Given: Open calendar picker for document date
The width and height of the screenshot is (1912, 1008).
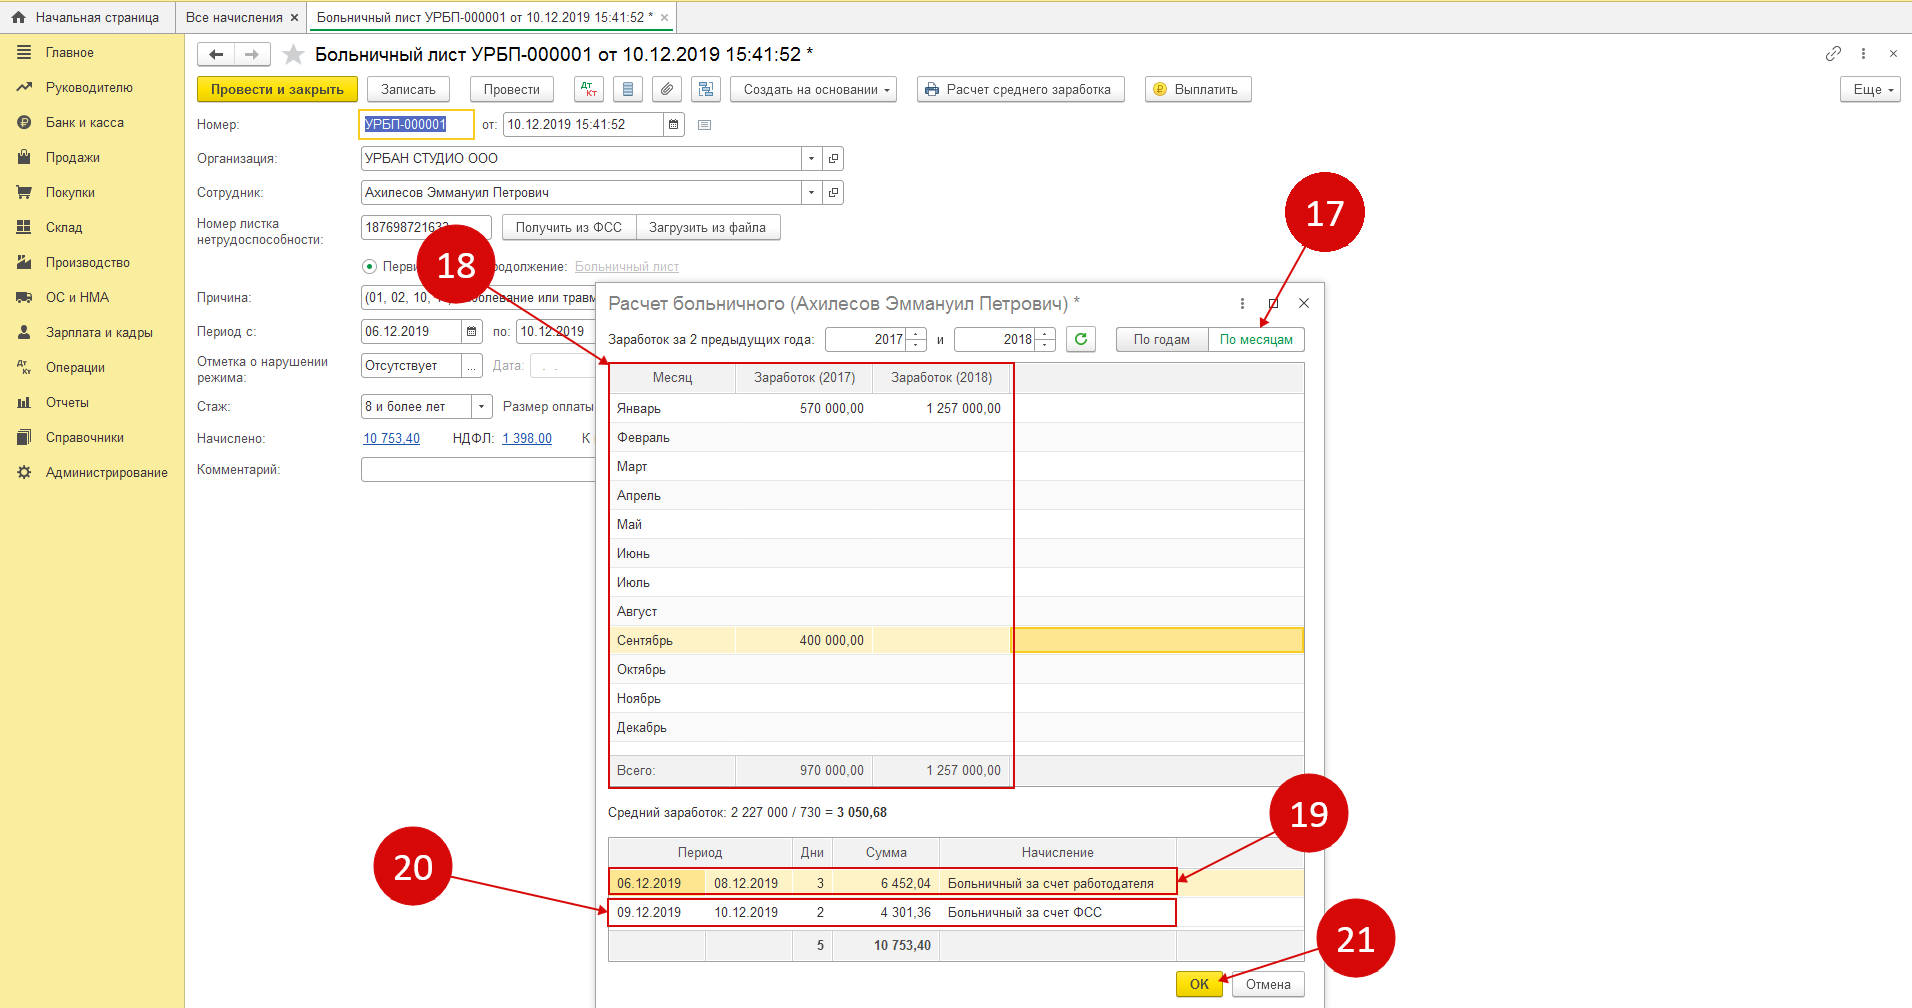Looking at the screenshot, I should tap(674, 124).
